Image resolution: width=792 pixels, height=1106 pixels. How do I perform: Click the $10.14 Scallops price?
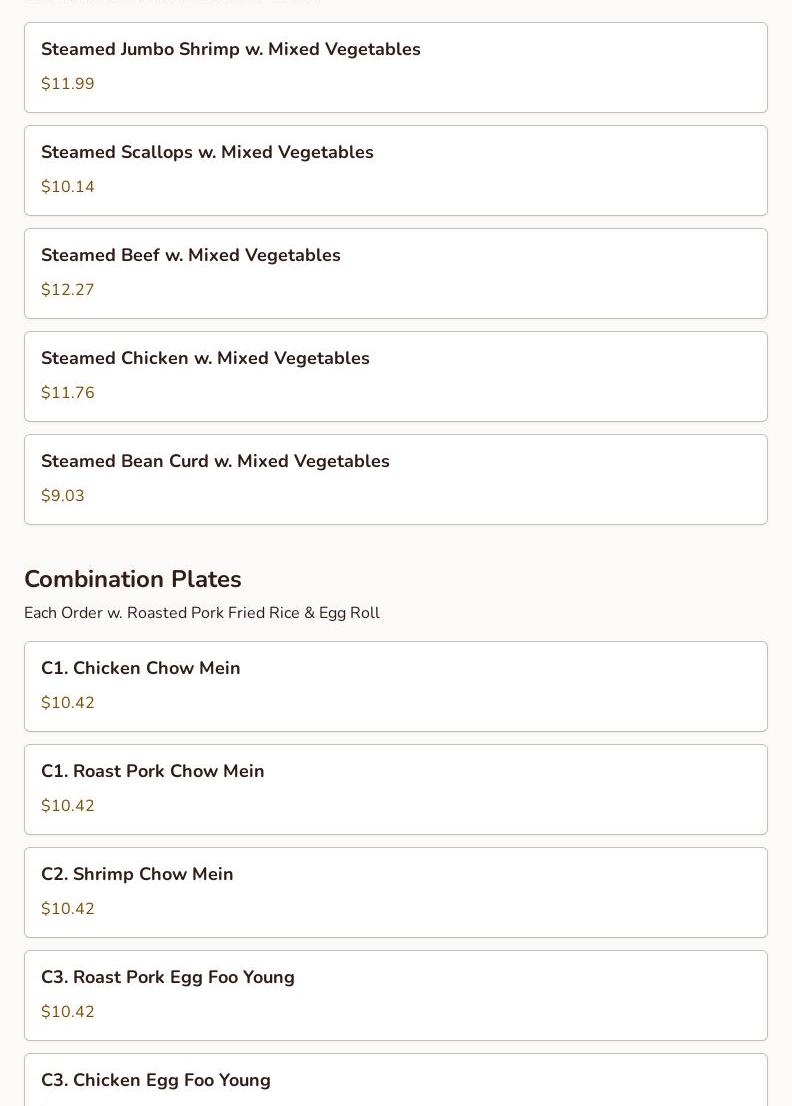68,187
